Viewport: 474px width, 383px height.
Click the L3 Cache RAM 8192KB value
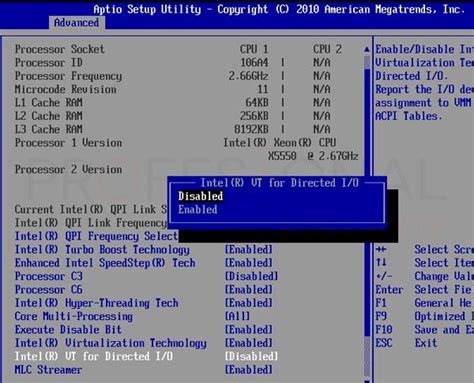[x=251, y=129]
